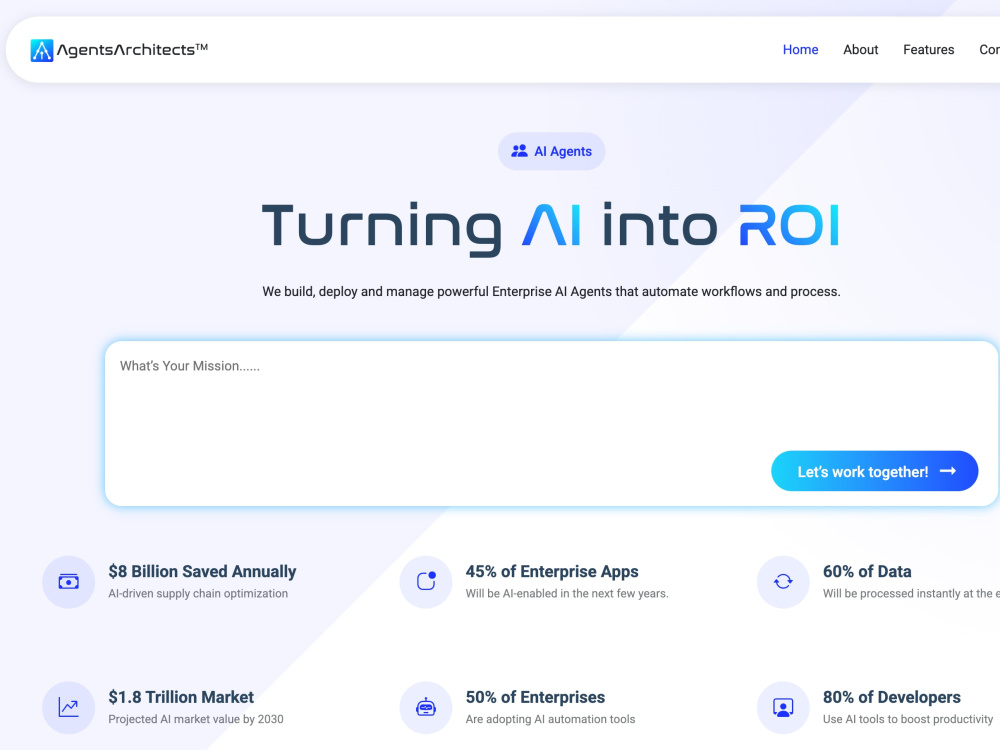1000x750 pixels.
Task: Click chart icon beside $1.8 Trillion Market
Action: (x=69, y=707)
